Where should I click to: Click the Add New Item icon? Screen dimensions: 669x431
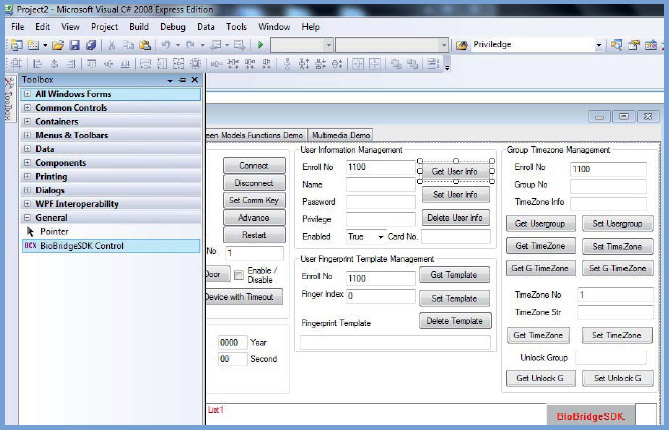(x=33, y=44)
